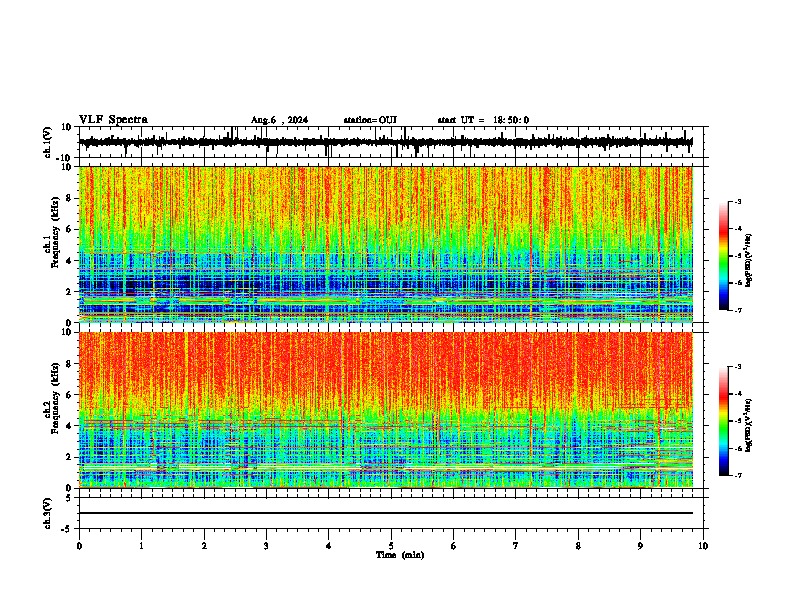Click the 'ch.1(V)' waveform axis label
792x612 pixels.
pyautogui.click(x=47, y=142)
